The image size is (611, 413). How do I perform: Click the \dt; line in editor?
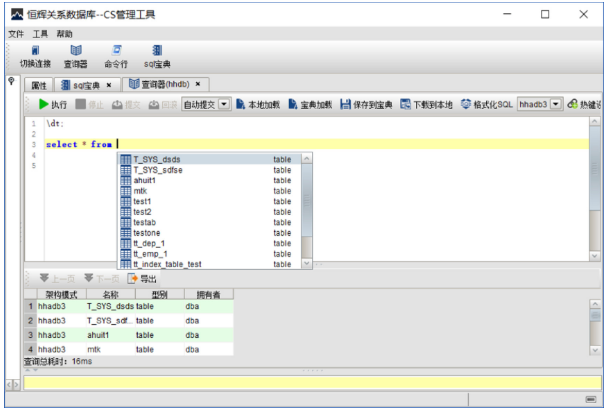click(x=55, y=124)
